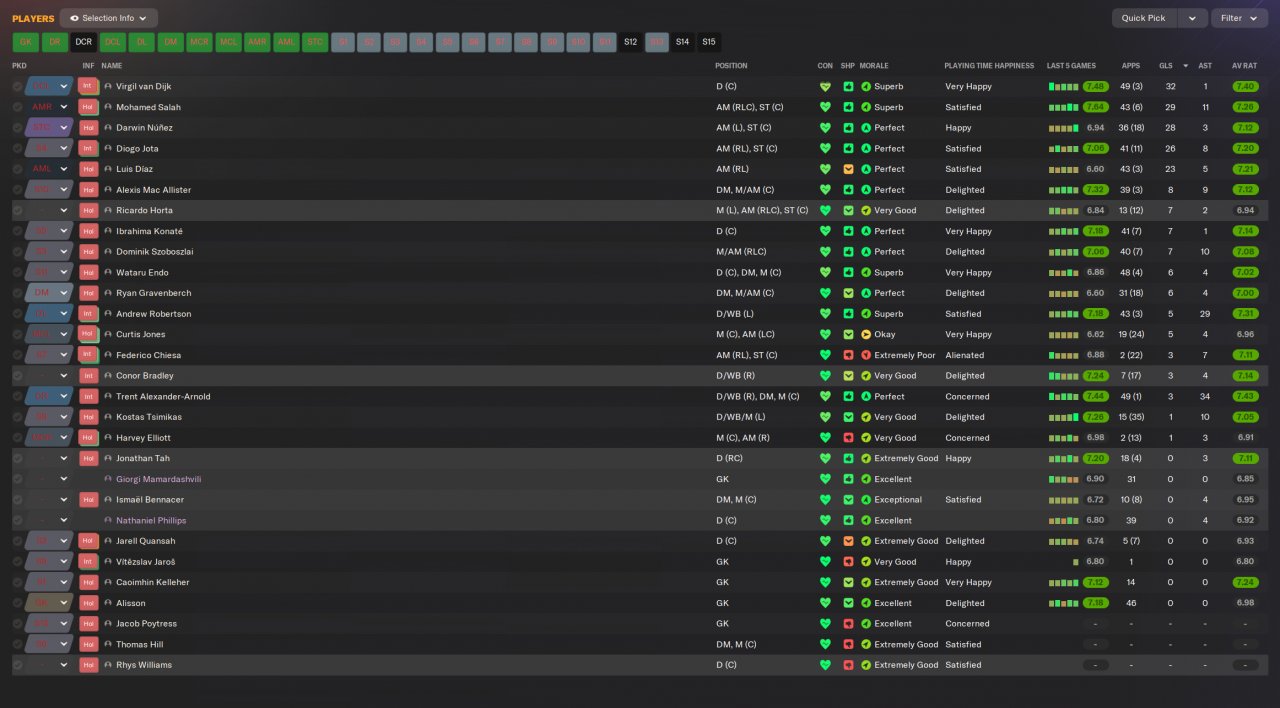Click Luis Díaz's orange match sharpness icon

848,169
